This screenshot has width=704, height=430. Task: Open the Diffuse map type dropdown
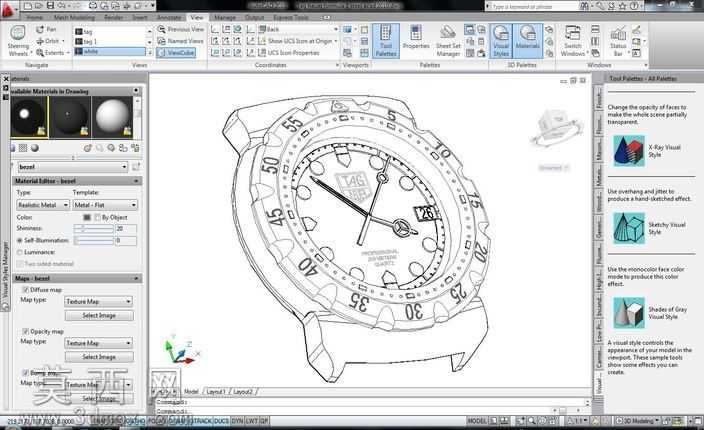[98, 301]
